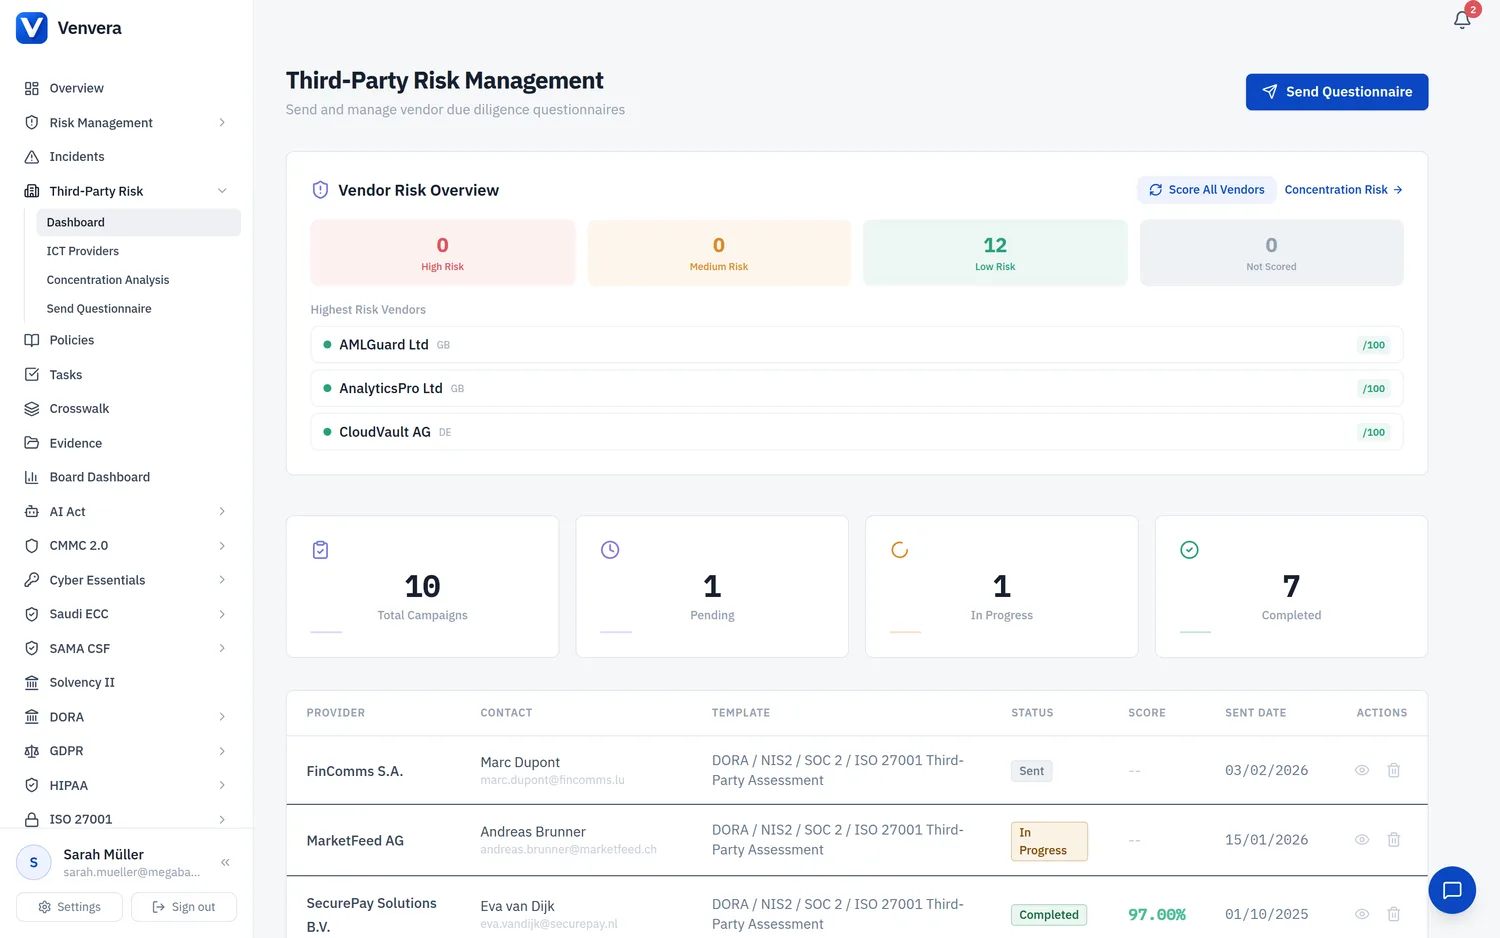The image size is (1500, 938).
Task: Click the Not Scored count card
Action: pyautogui.click(x=1272, y=253)
